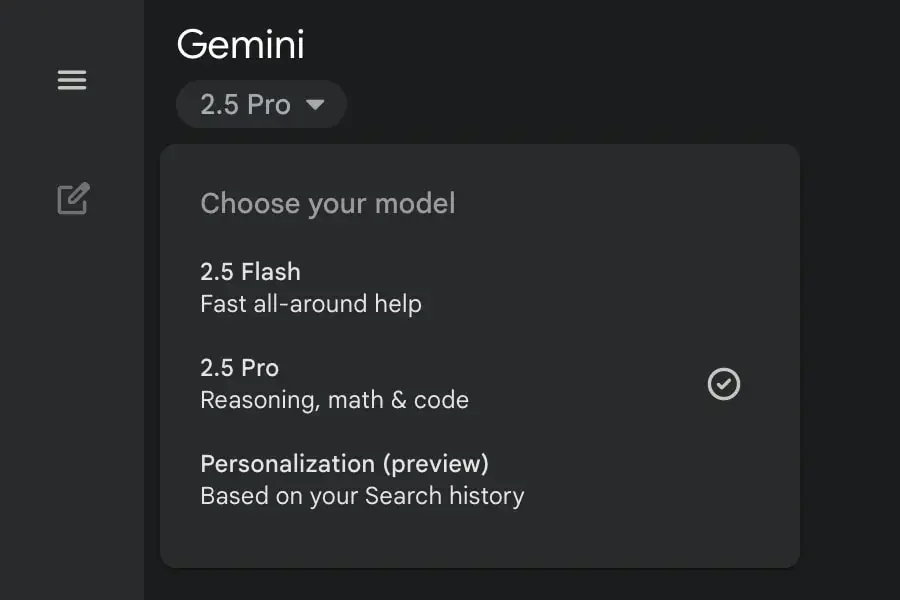Click the Gemini title text
The width and height of the screenshot is (900, 600).
point(240,44)
